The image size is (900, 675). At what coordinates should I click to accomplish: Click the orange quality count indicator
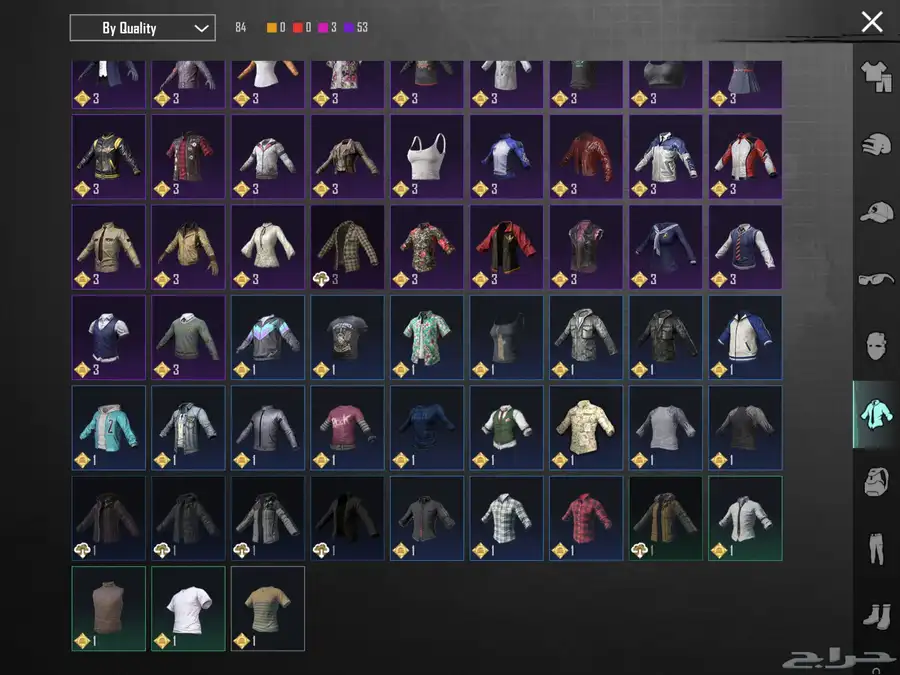coord(276,28)
